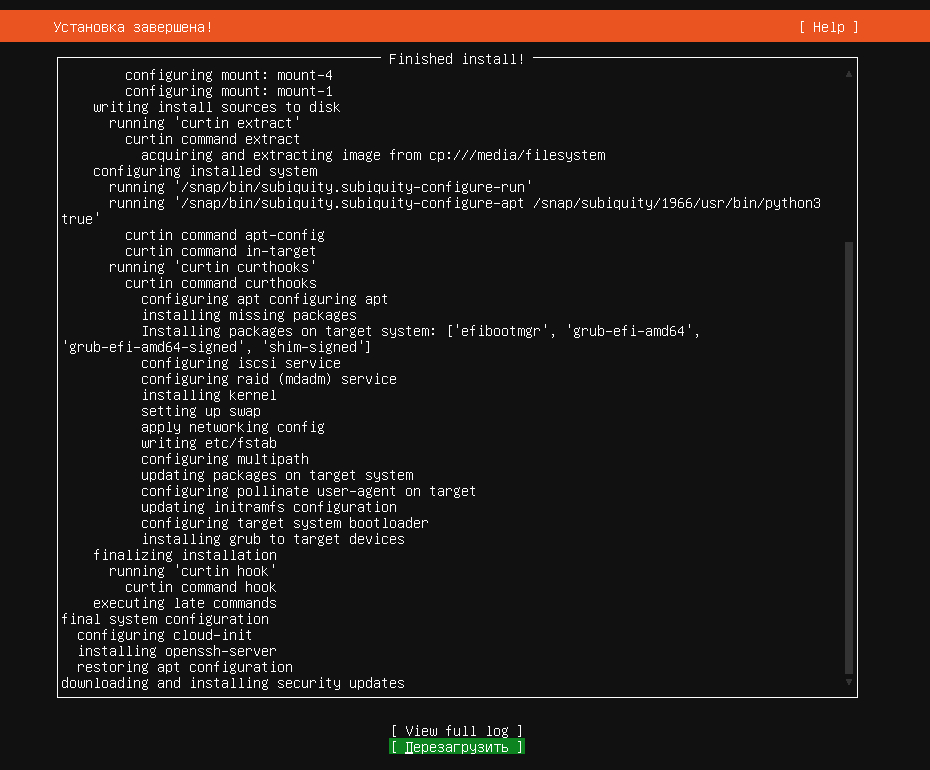Image resolution: width=930 pixels, height=770 pixels.
Task: Click the log scrollbar thumb
Action: (x=849, y=458)
